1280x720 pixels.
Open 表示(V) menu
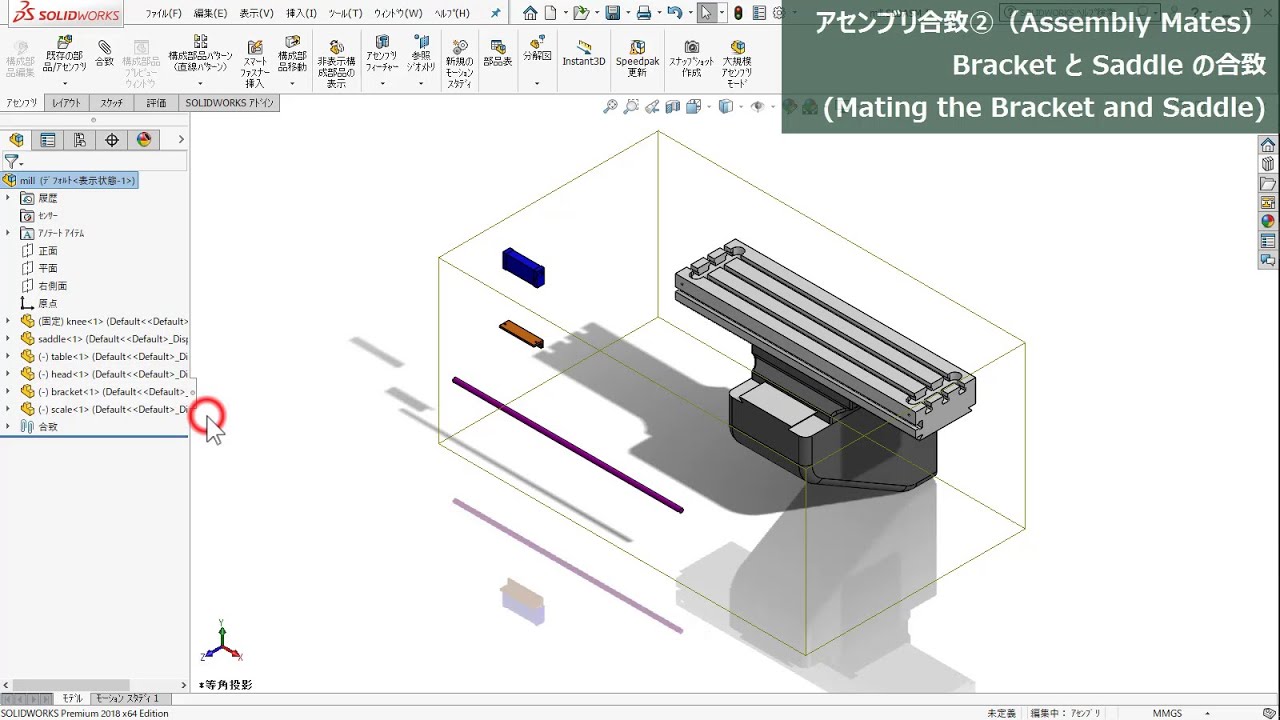(x=257, y=13)
